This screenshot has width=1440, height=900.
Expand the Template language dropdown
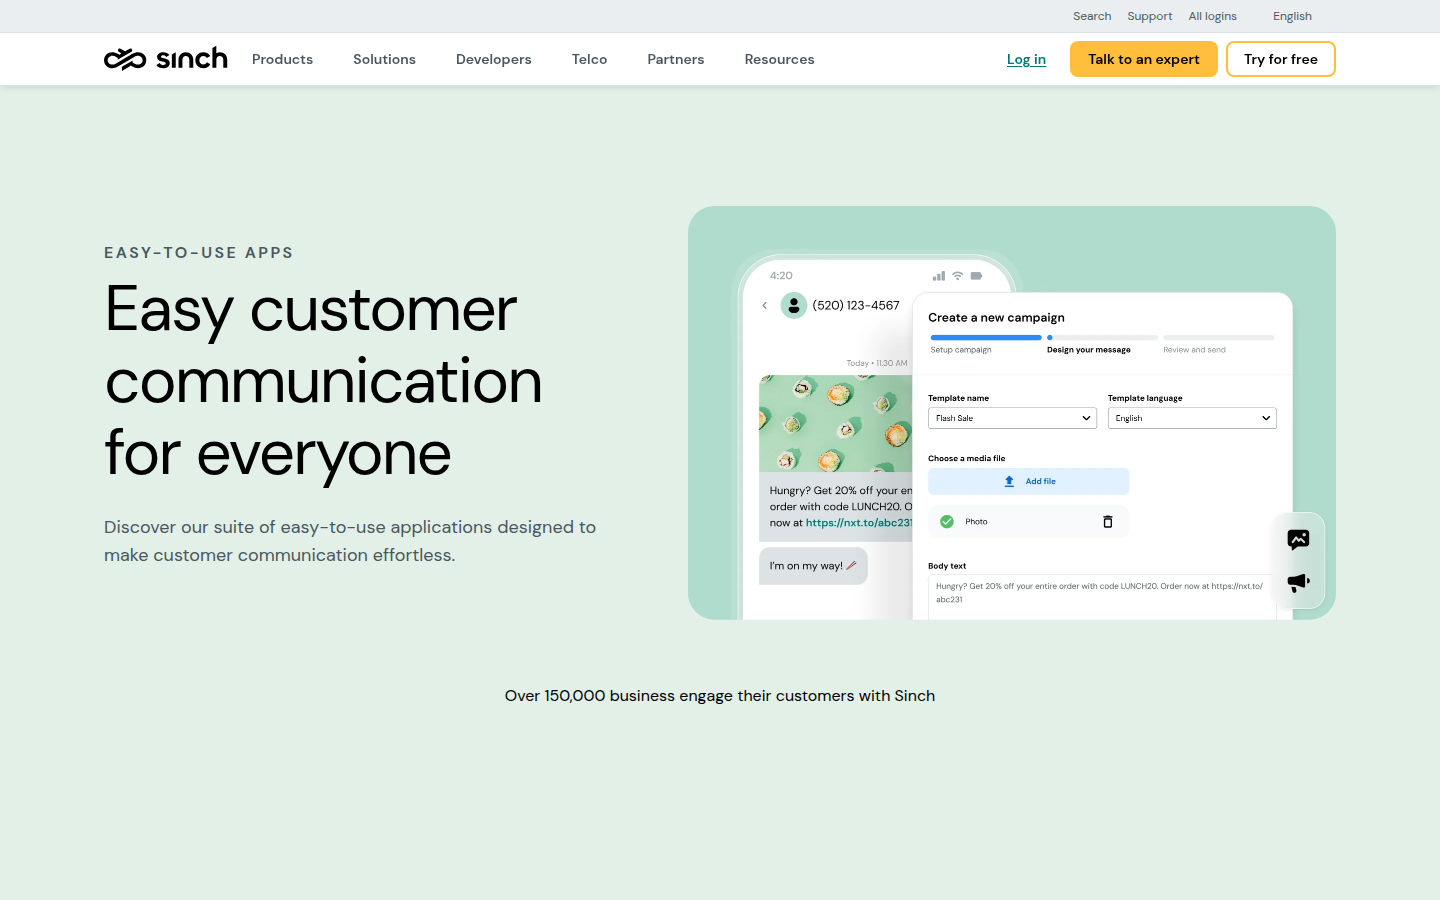click(x=1192, y=418)
